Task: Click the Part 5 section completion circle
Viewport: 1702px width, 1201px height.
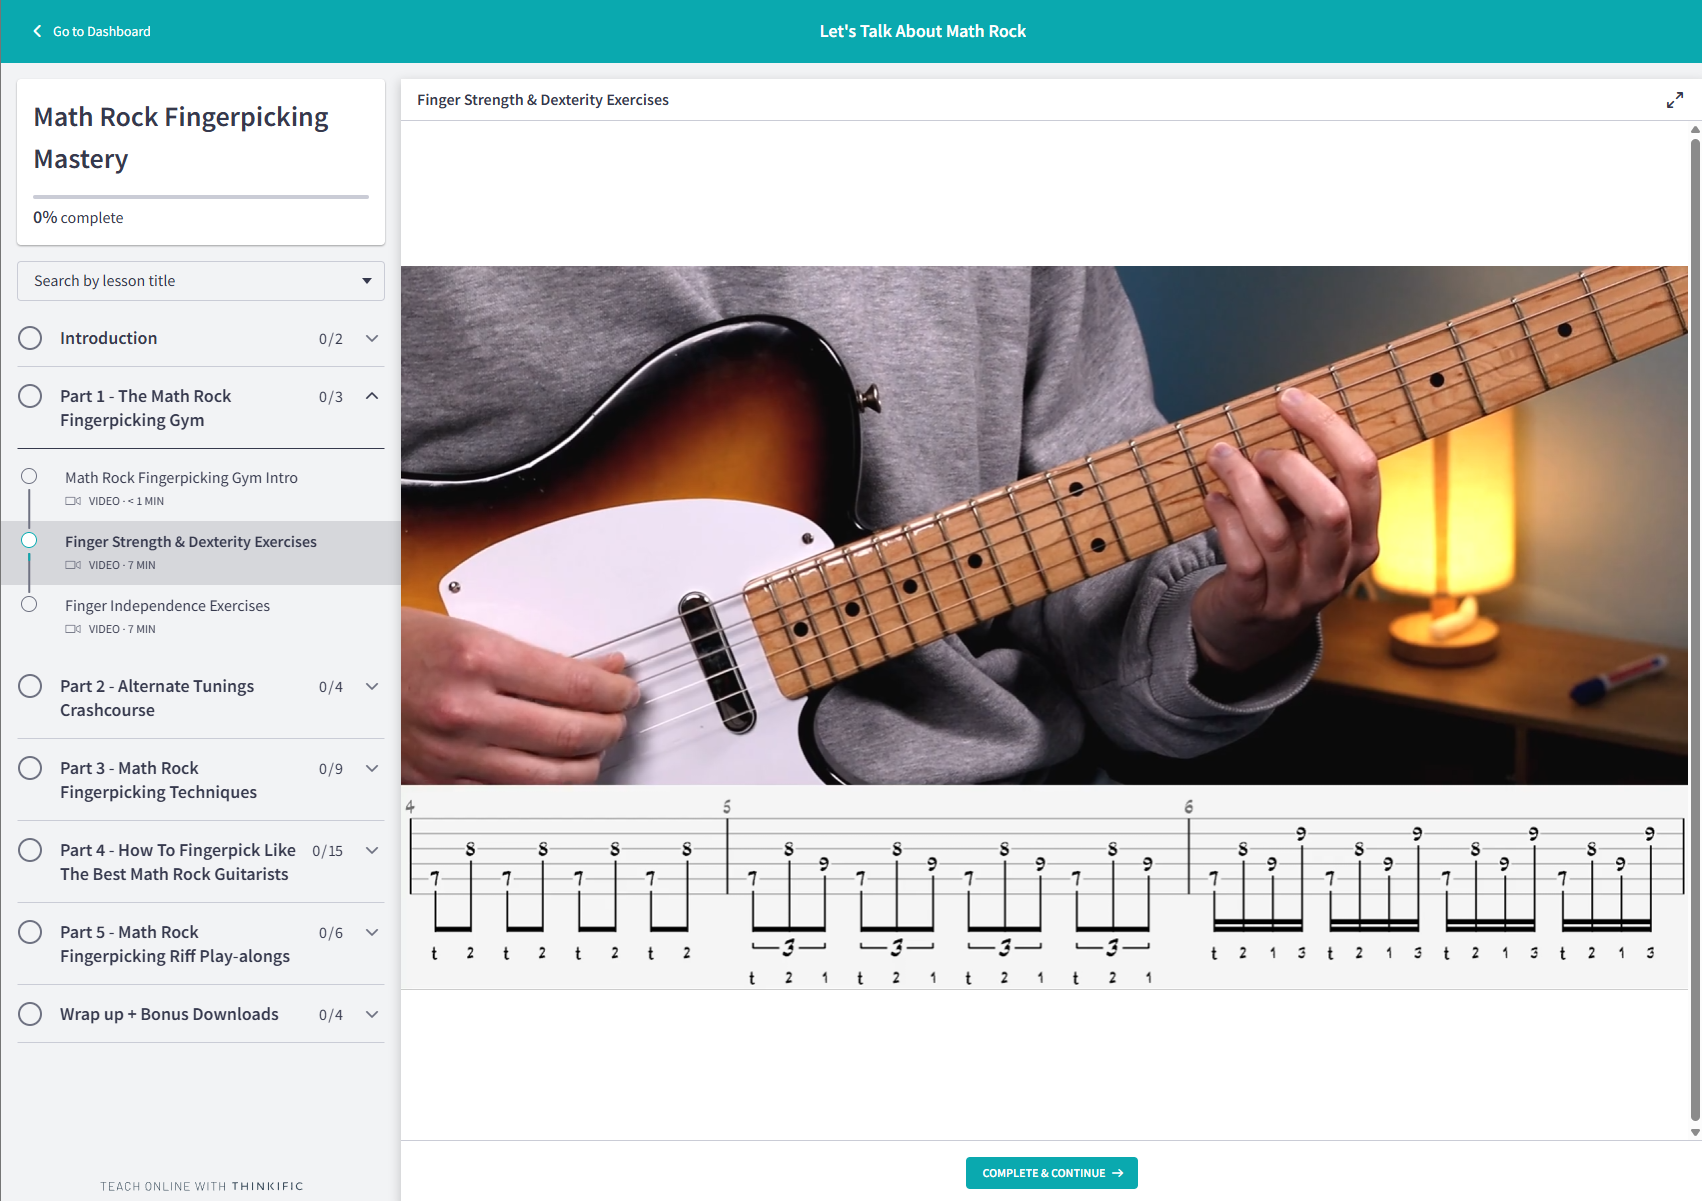Action: [30, 932]
